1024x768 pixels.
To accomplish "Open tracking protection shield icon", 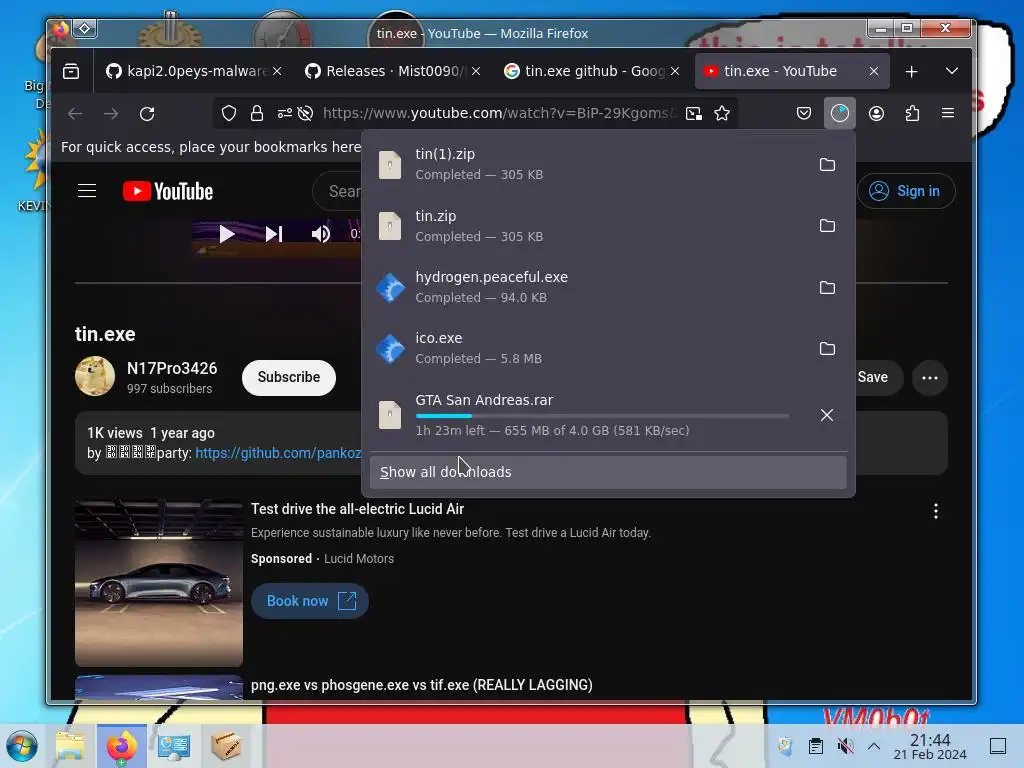I will coord(229,114).
